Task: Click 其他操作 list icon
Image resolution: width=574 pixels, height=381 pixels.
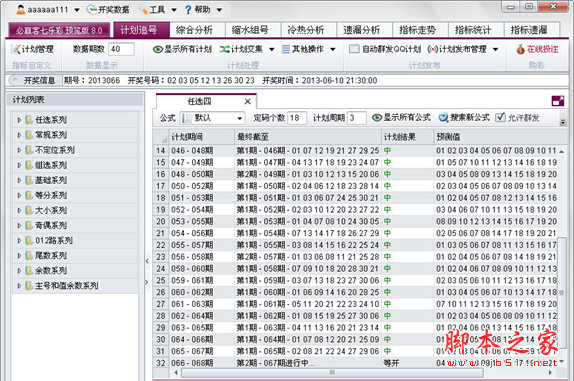Action: [x=286, y=49]
